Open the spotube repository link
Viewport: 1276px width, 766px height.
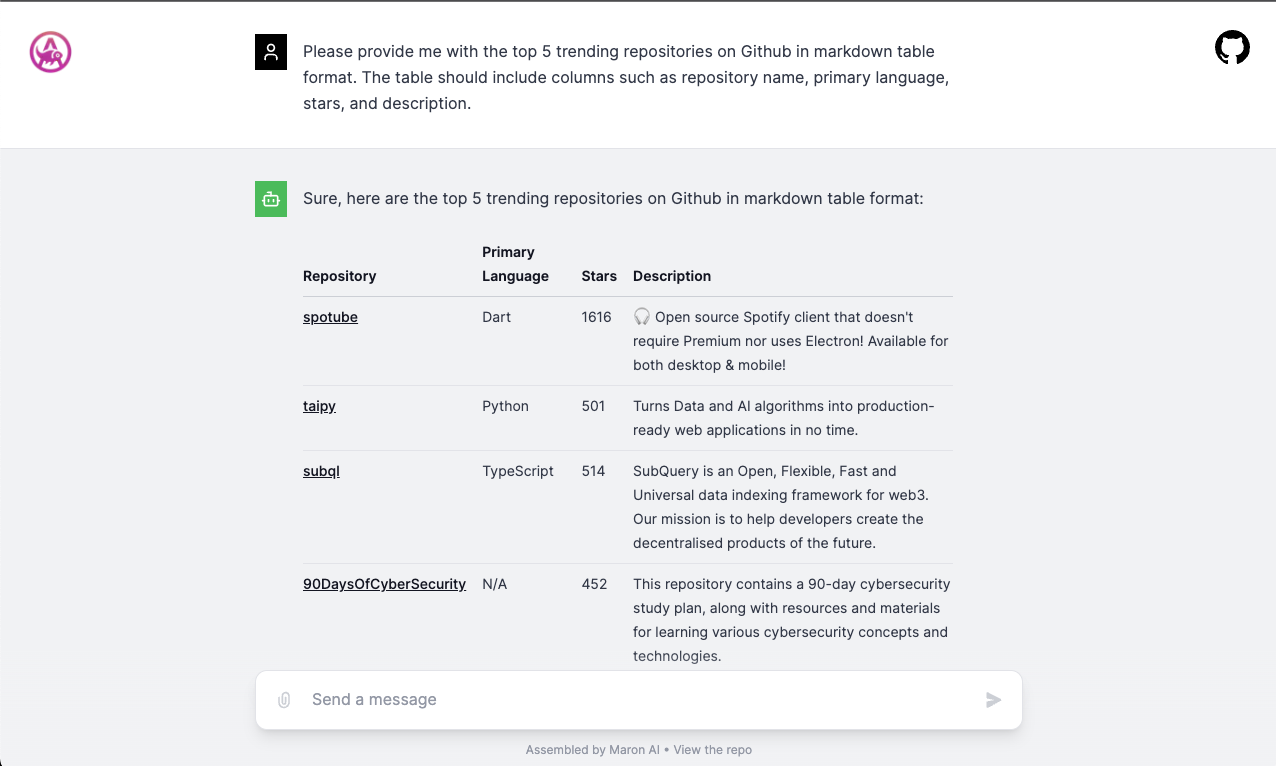click(330, 317)
